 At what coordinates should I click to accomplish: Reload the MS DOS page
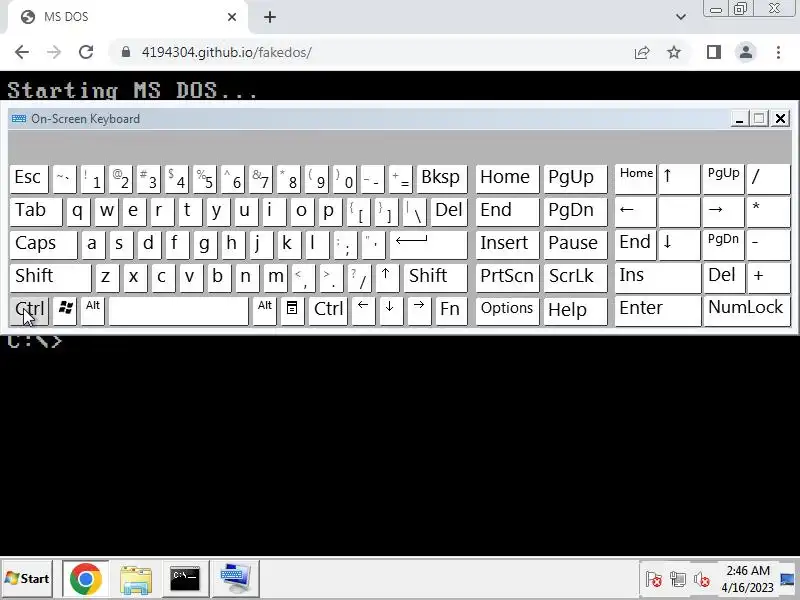86,52
